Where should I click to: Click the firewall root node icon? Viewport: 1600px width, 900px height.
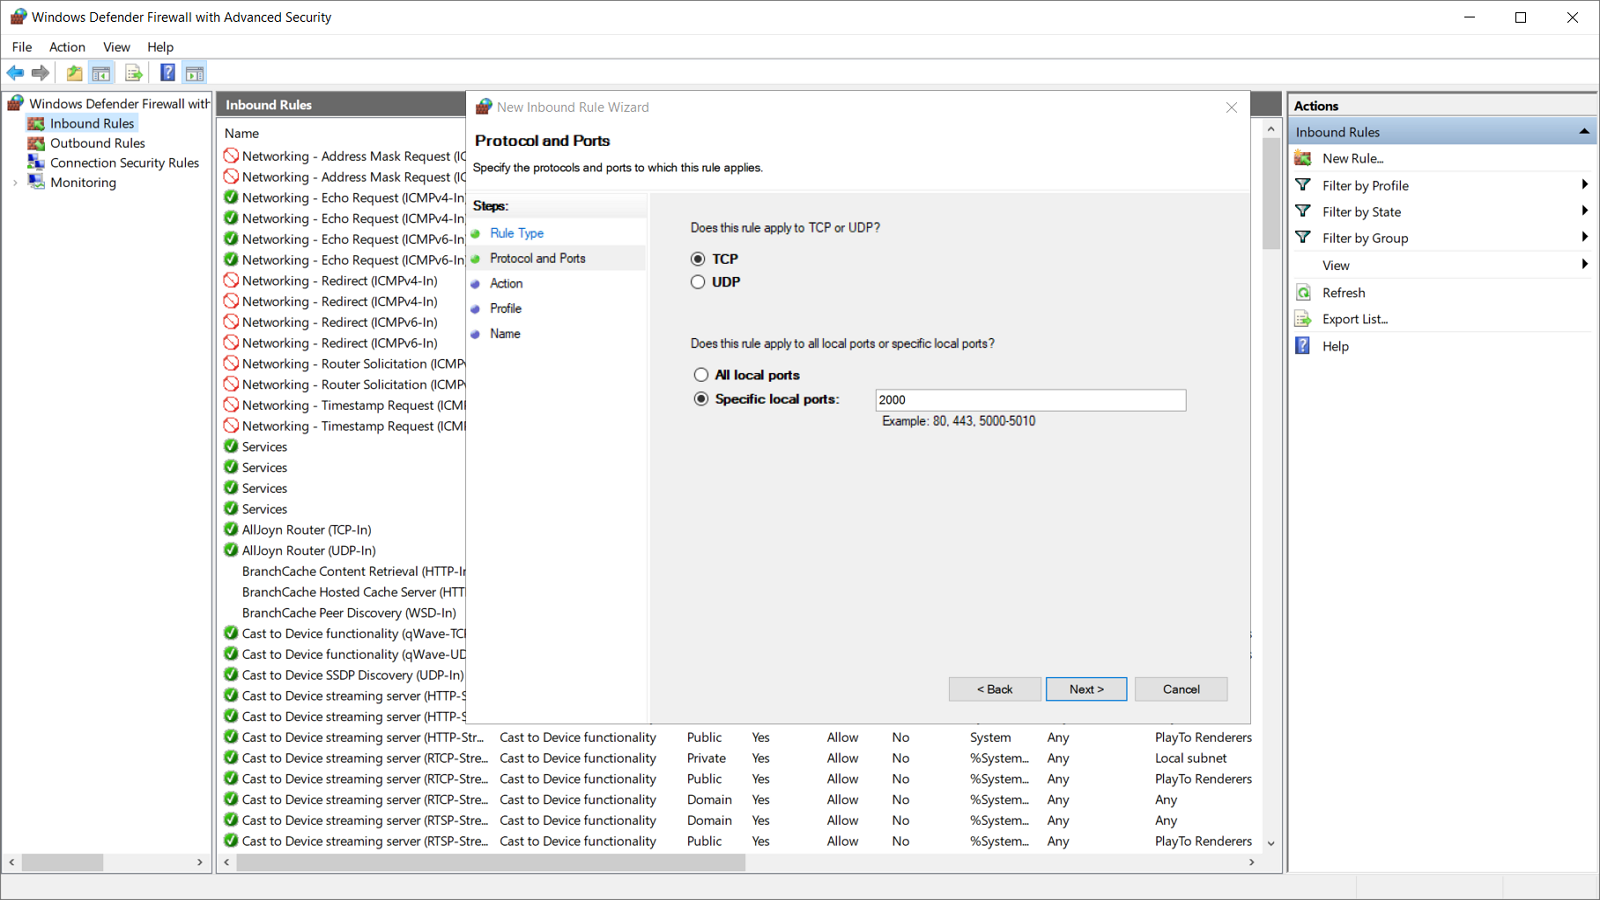coord(16,103)
